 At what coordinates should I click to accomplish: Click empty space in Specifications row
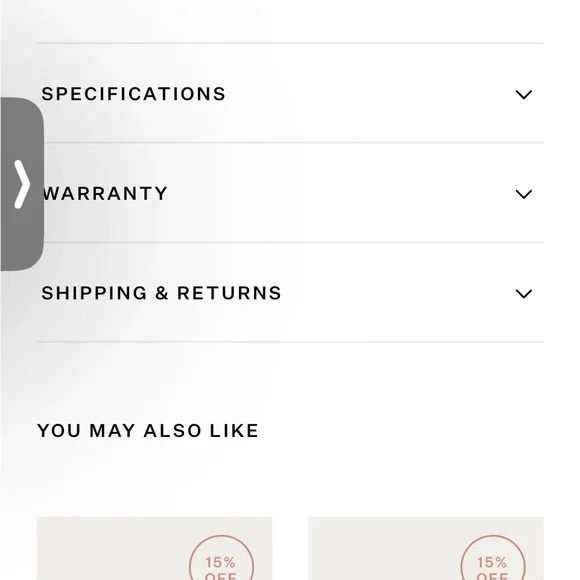pyautogui.click(x=370, y=94)
